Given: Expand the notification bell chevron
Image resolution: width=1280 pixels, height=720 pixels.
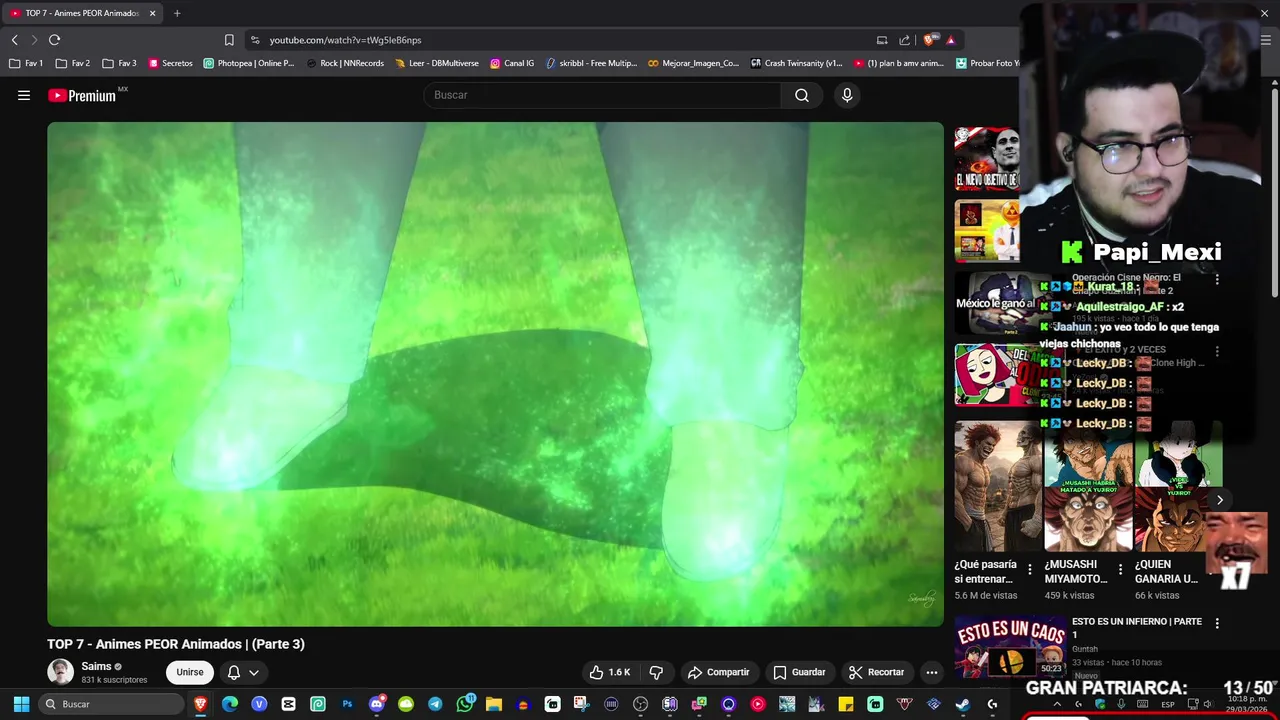Looking at the screenshot, I should pyautogui.click(x=254, y=672).
